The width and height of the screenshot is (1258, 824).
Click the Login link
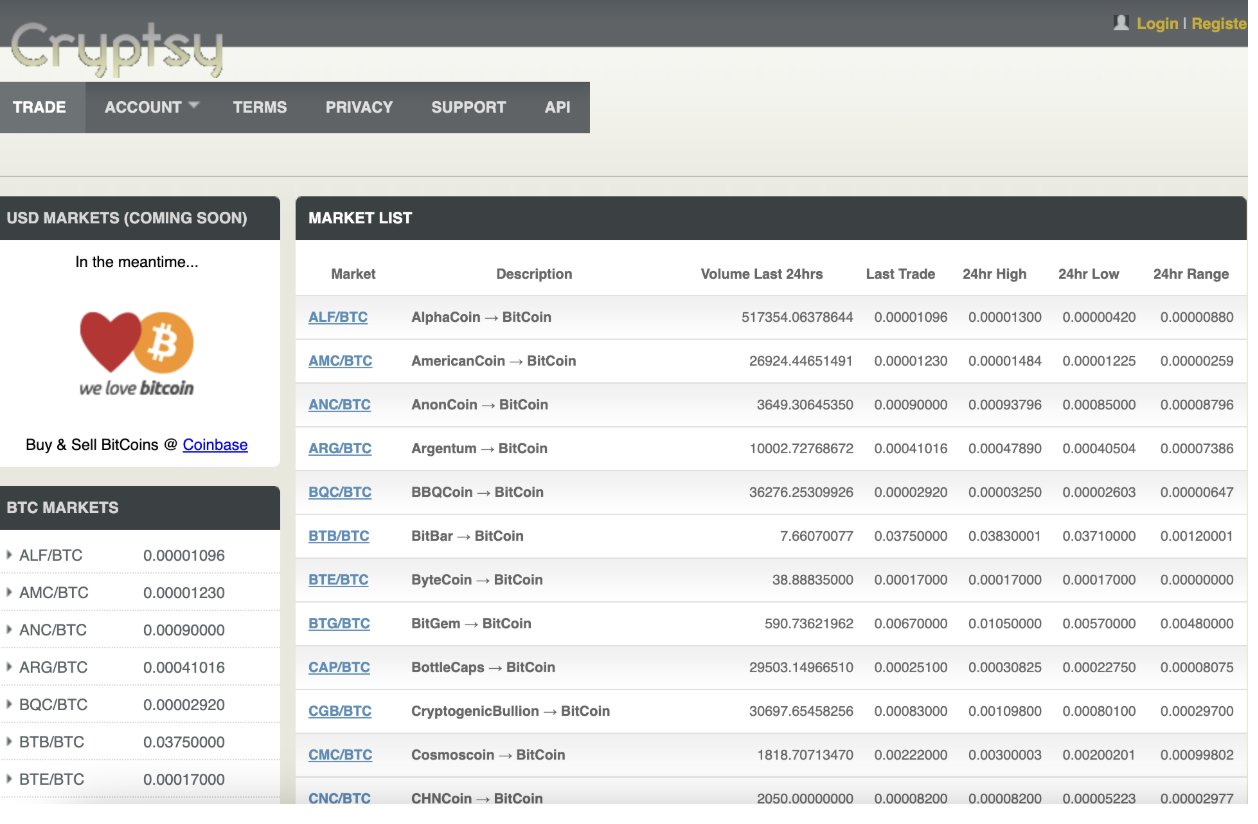click(1157, 23)
